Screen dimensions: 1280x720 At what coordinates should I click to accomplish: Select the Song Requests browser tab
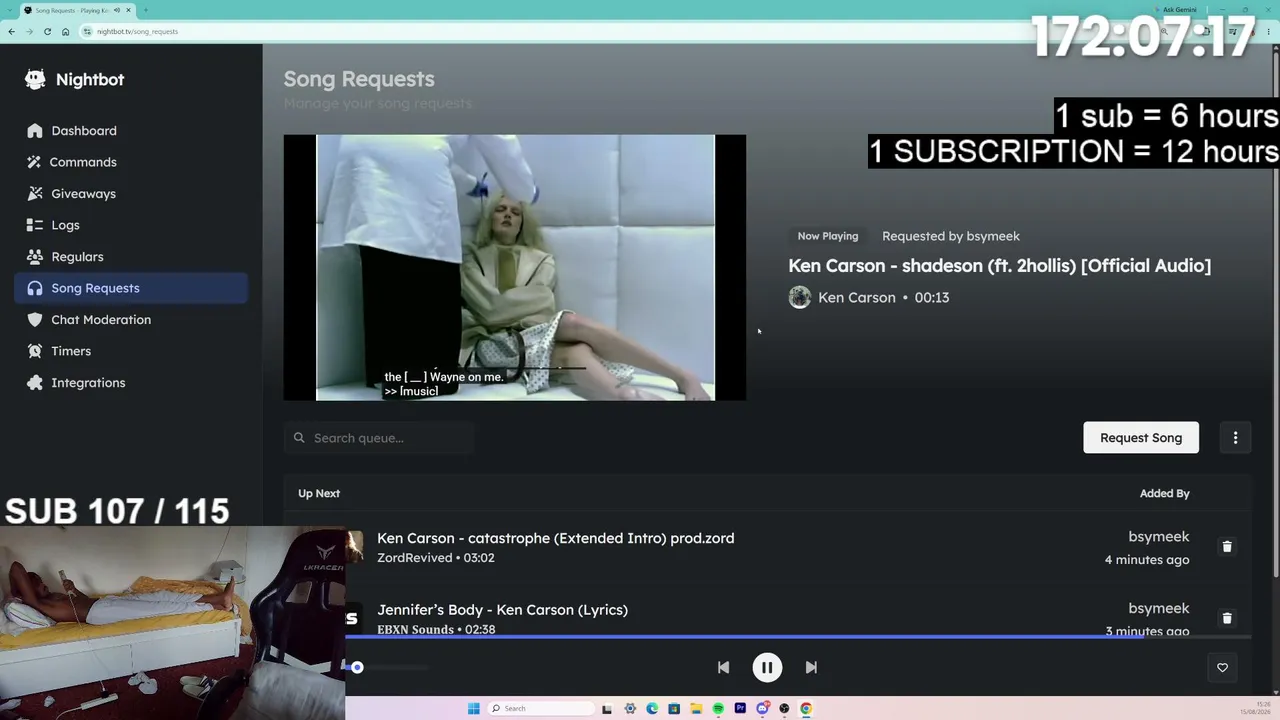[78, 10]
